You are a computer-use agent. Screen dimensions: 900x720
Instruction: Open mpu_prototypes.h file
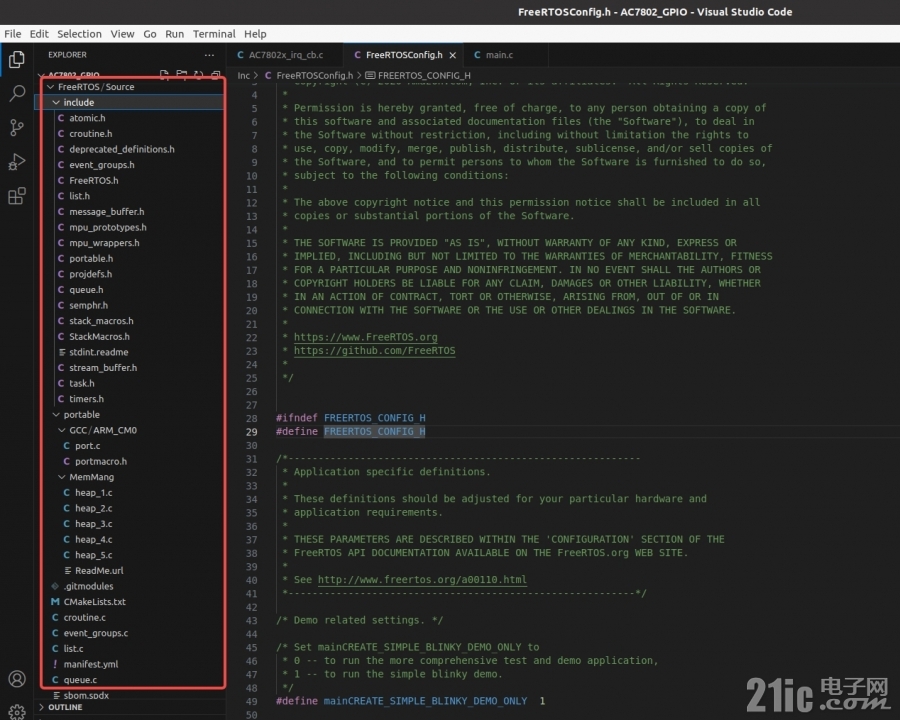click(108, 227)
